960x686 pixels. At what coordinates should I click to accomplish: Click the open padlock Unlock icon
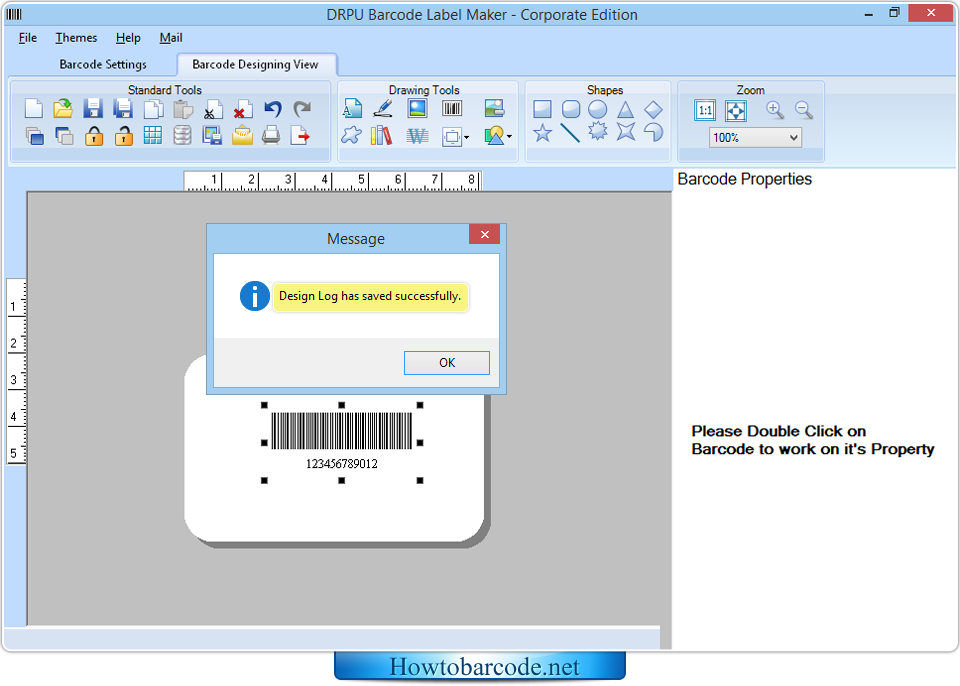pos(124,135)
